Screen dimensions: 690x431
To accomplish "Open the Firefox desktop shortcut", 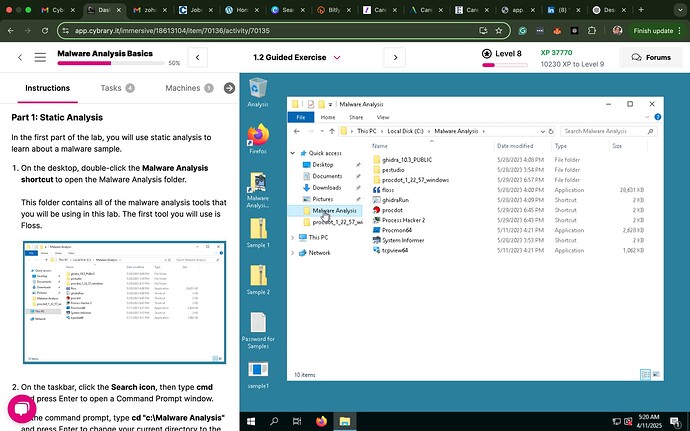I will (258, 134).
